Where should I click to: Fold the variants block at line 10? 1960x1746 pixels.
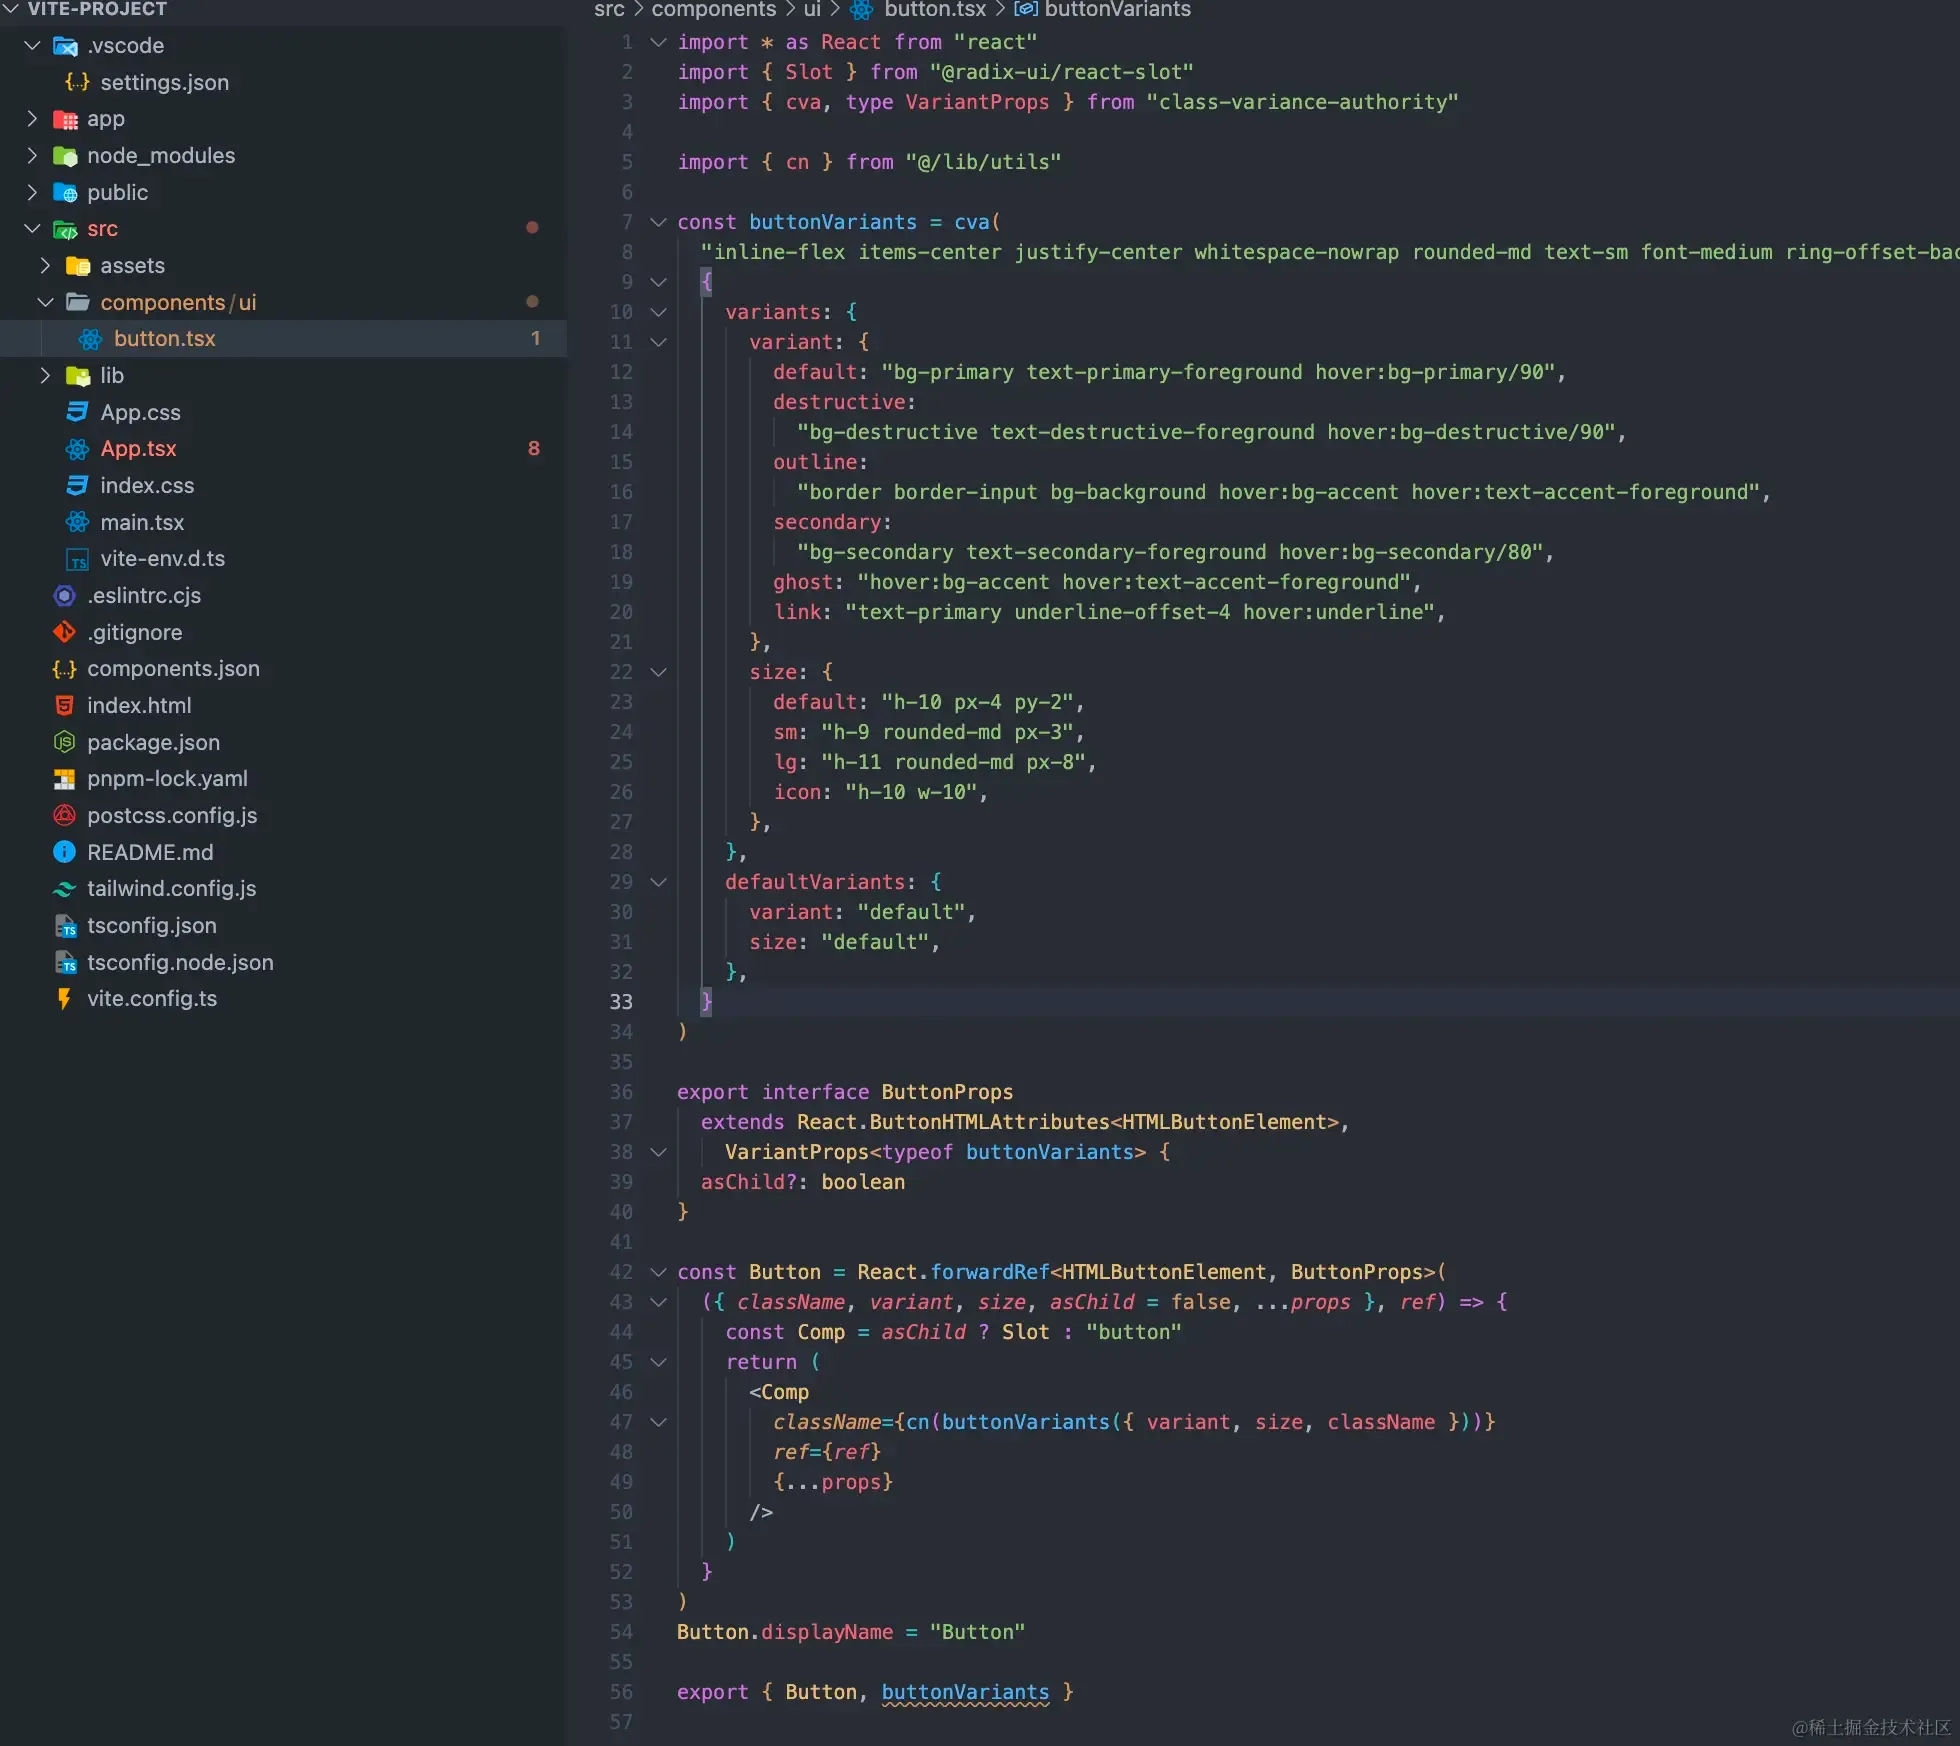(x=658, y=312)
